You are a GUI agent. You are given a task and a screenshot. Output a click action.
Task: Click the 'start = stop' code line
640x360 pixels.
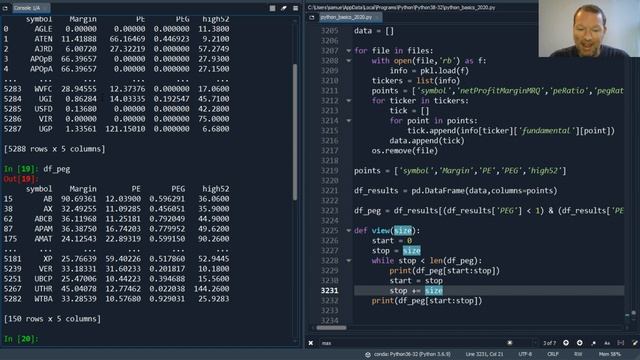tap(416, 281)
